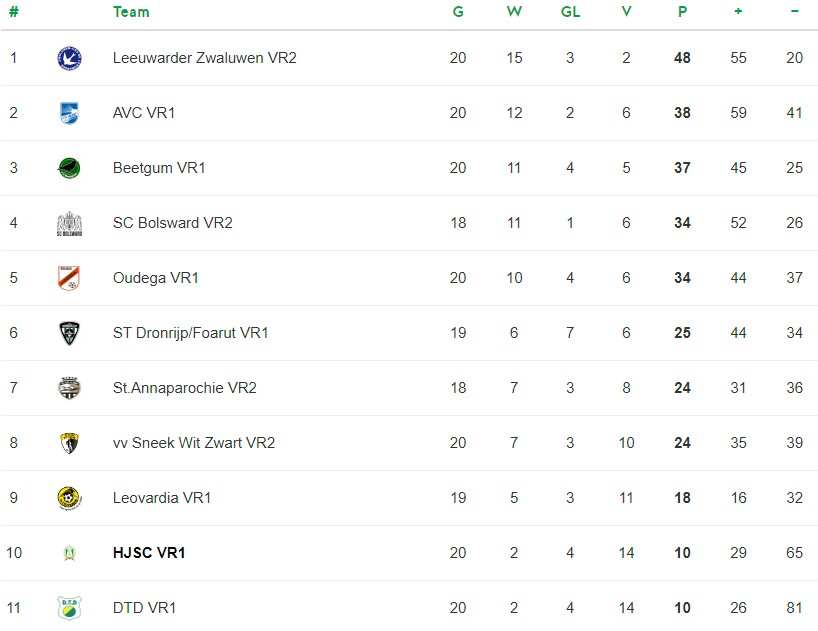Viewport: 818px width, 631px height.
Task: Open the Leeuwarder Zwaluwen VR2 team link
Action: coord(204,58)
